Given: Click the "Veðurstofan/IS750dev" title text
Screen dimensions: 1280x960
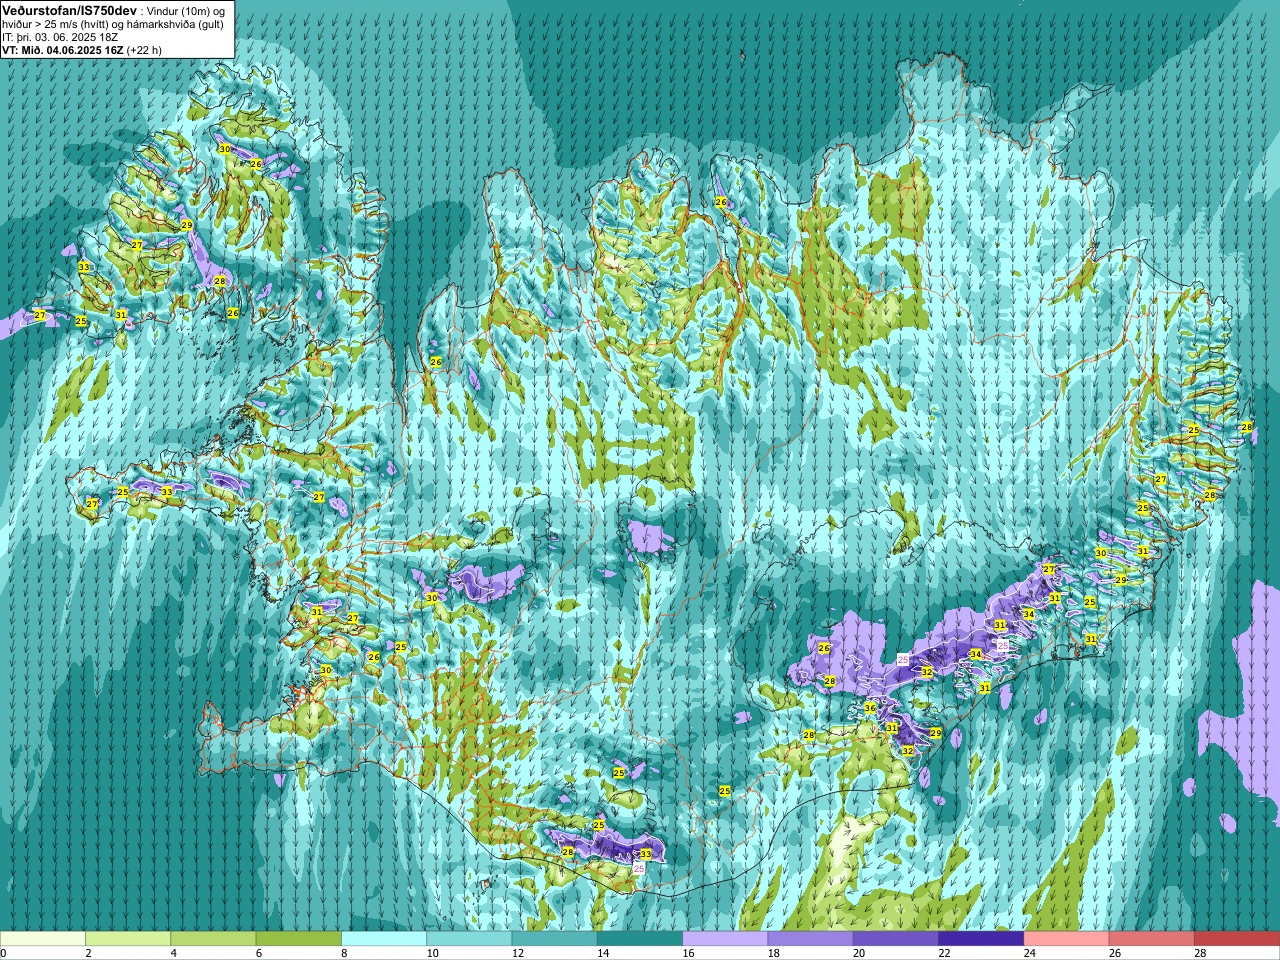Looking at the screenshot, I should 70,9.
